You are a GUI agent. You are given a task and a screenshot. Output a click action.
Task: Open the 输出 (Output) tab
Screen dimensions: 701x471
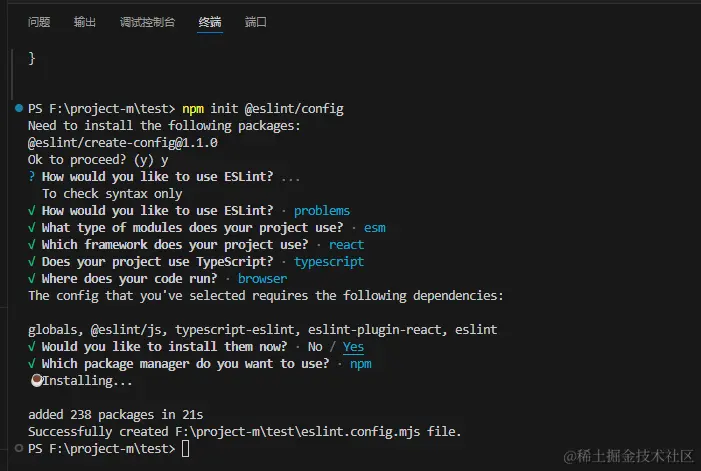tap(85, 22)
